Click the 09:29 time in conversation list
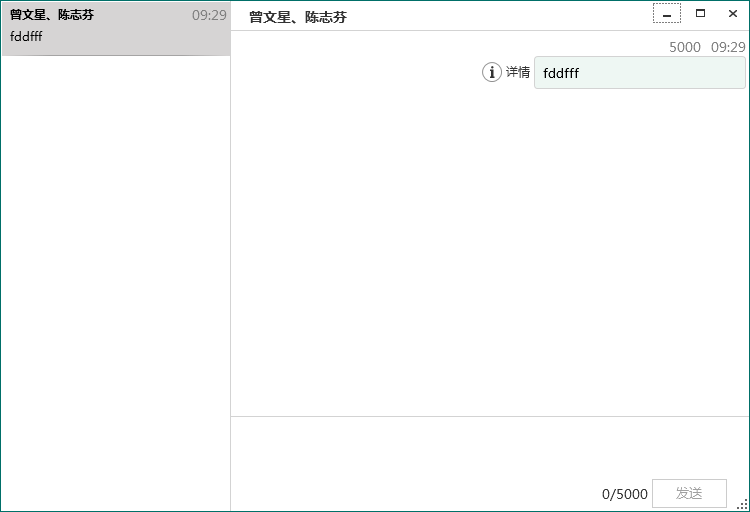The height and width of the screenshot is (512, 750). pos(209,15)
